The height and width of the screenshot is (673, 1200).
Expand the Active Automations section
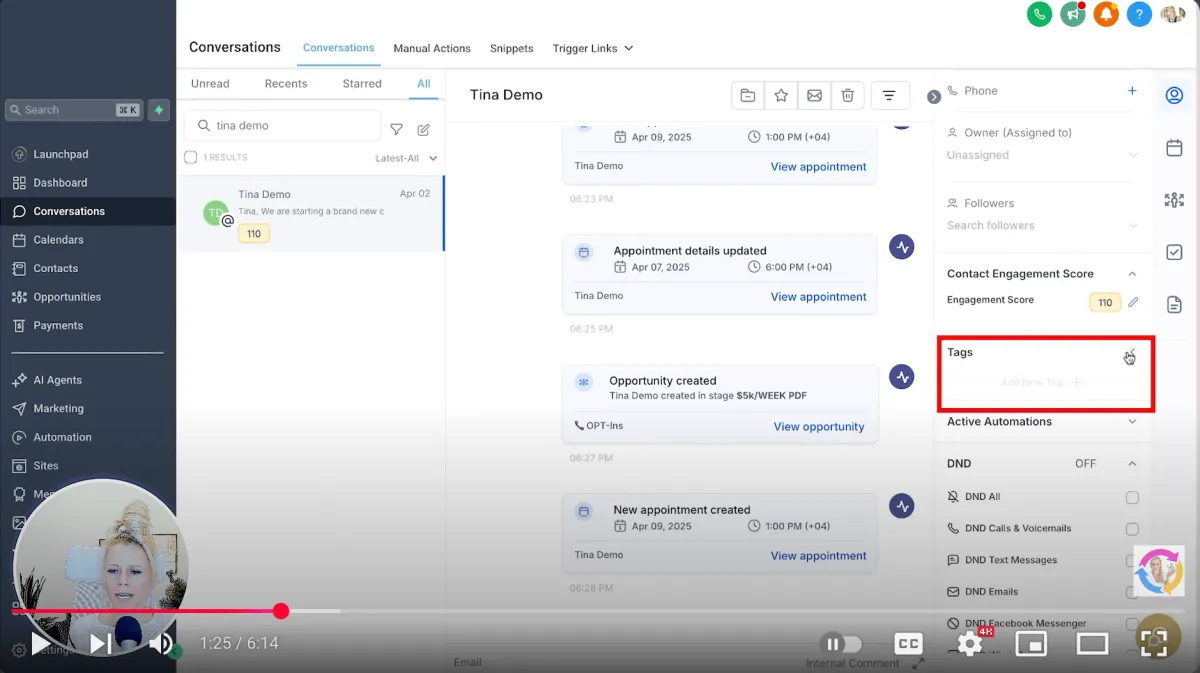pyautogui.click(x=1132, y=422)
